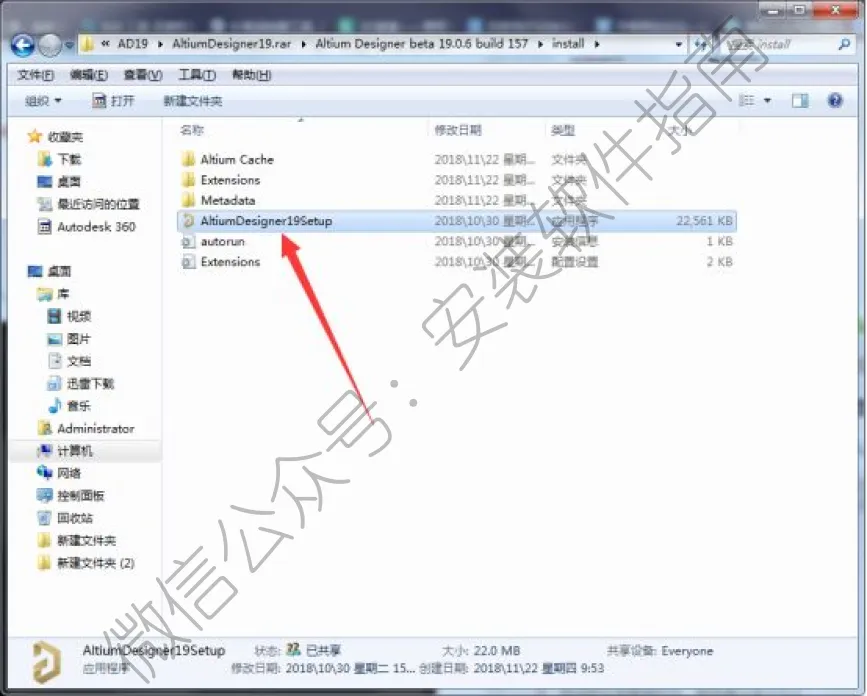Open the 文件(F) menu
The height and width of the screenshot is (696, 867).
[x=35, y=75]
